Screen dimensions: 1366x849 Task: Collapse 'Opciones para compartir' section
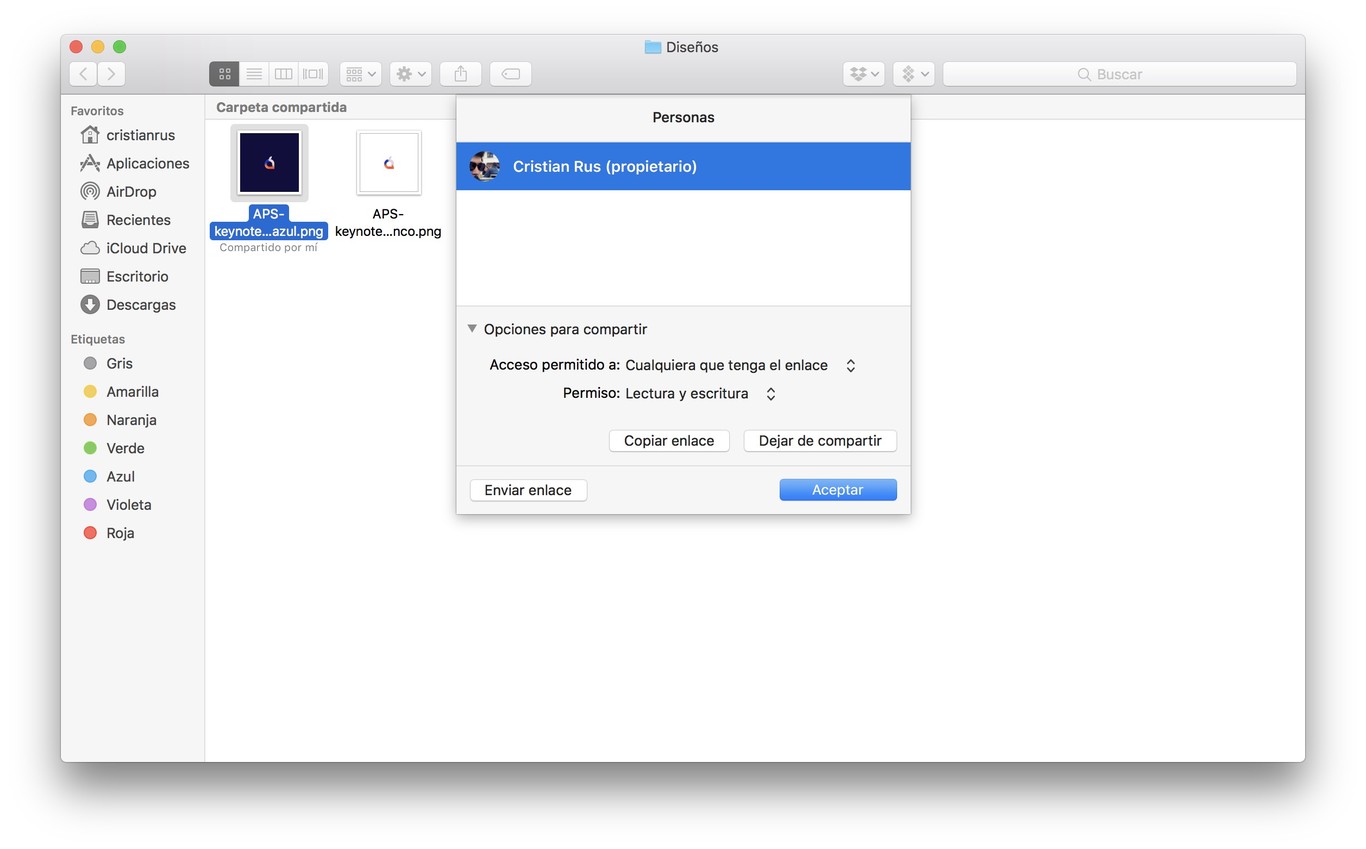[x=472, y=329]
